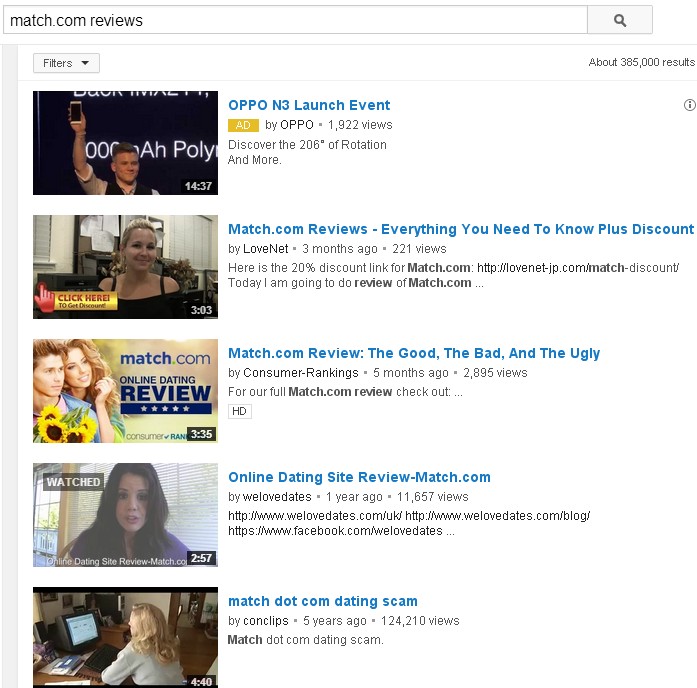This screenshot has width=697, height=688.
Task: Click the '1 year ago' text
Action: point(354,496)
